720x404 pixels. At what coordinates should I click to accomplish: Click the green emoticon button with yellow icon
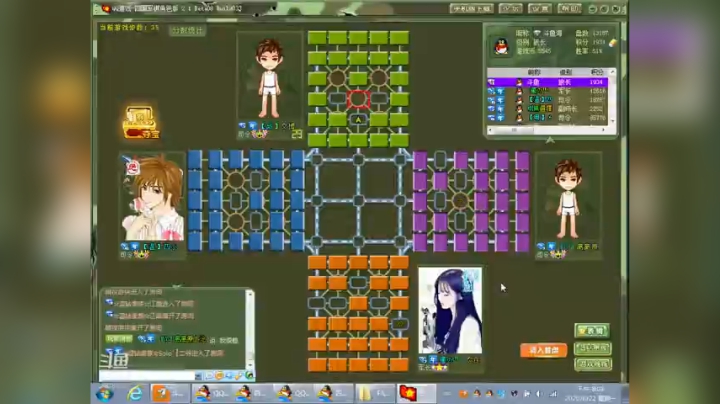point(592,331)
